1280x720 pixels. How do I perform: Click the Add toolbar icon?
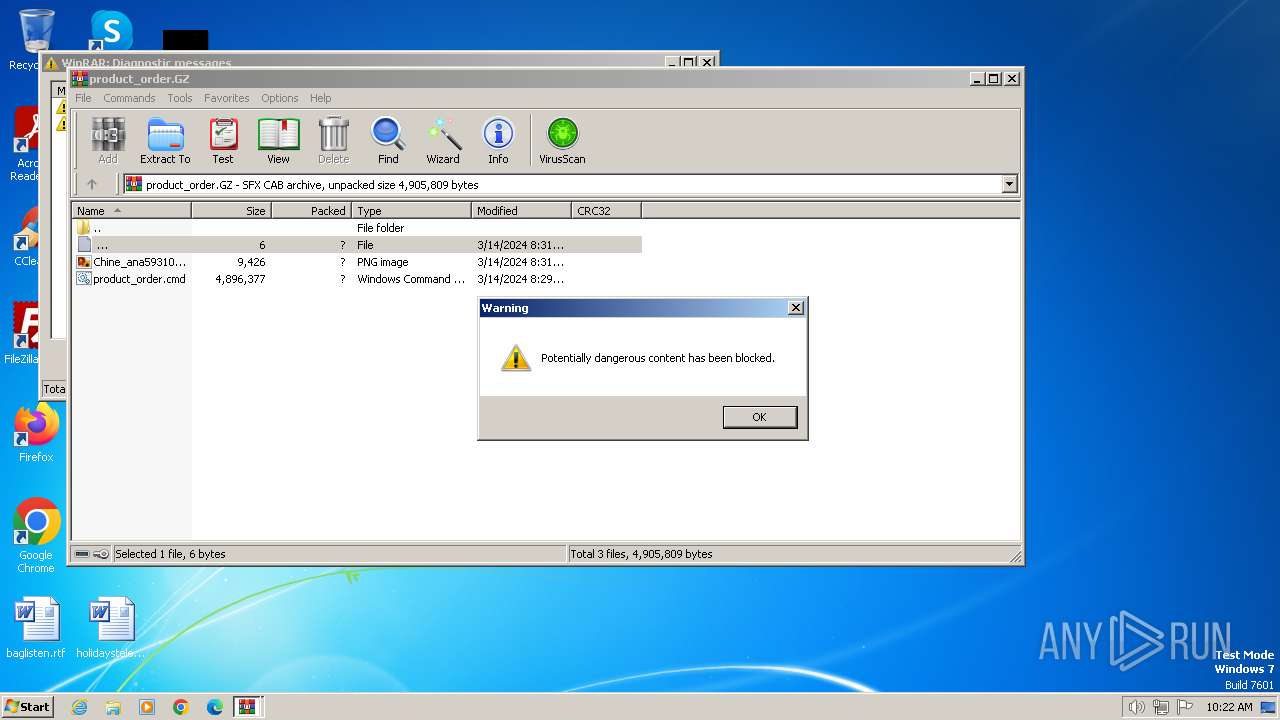pyautogui.click(x=108, y=140)
